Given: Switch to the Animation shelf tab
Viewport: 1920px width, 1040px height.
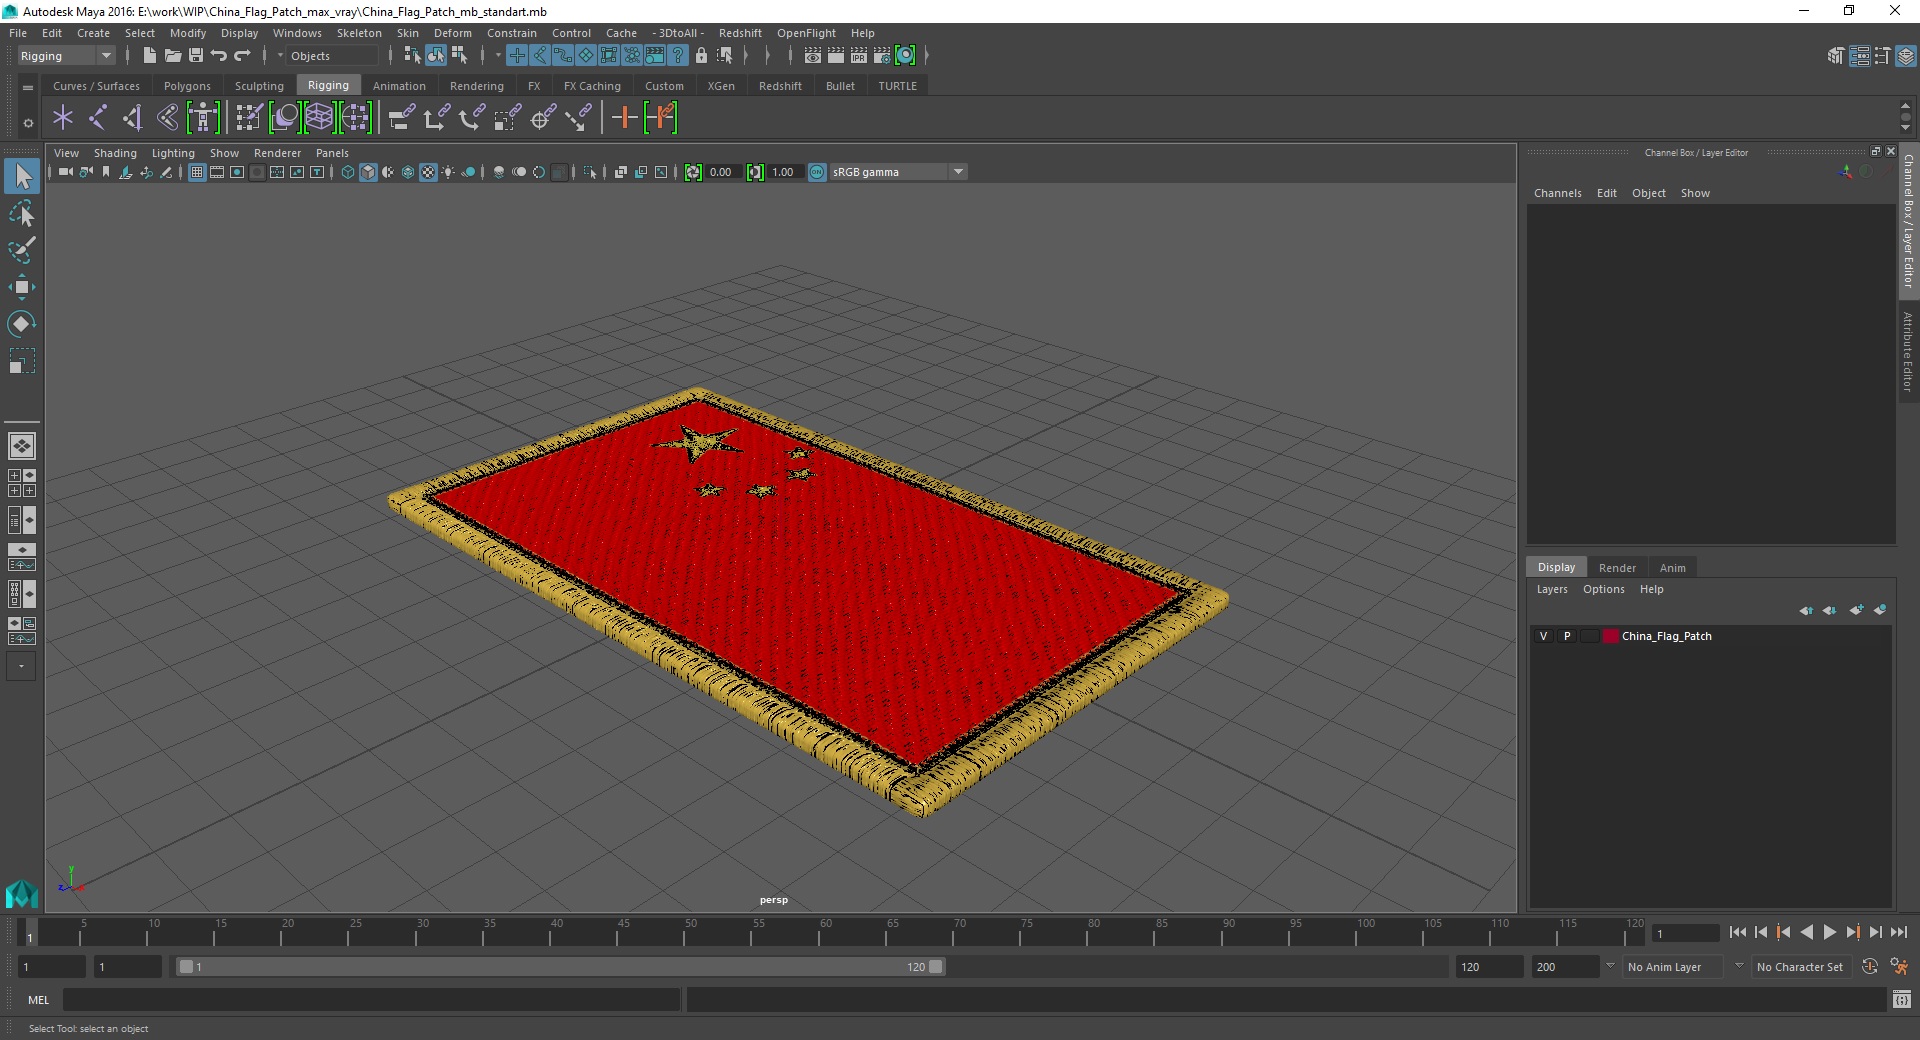Looking at the screenshot, I should (399, 86).
